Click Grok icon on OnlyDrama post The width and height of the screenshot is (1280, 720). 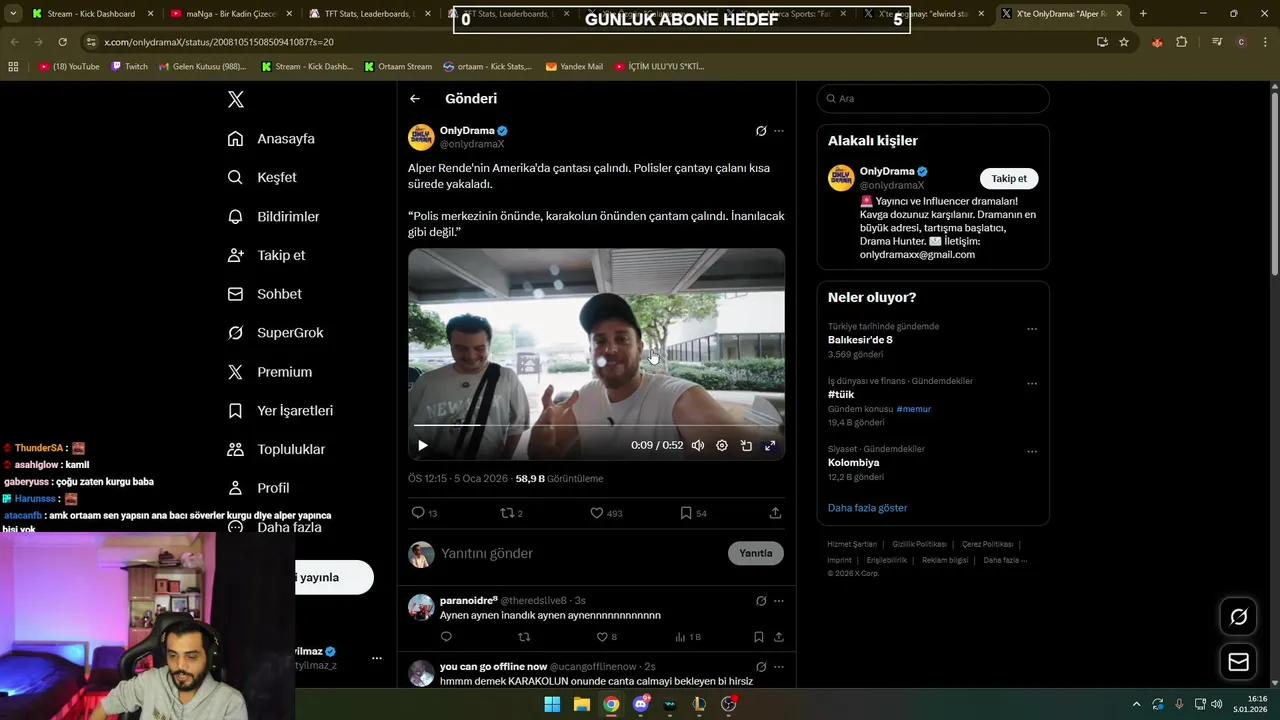(761, 131)
